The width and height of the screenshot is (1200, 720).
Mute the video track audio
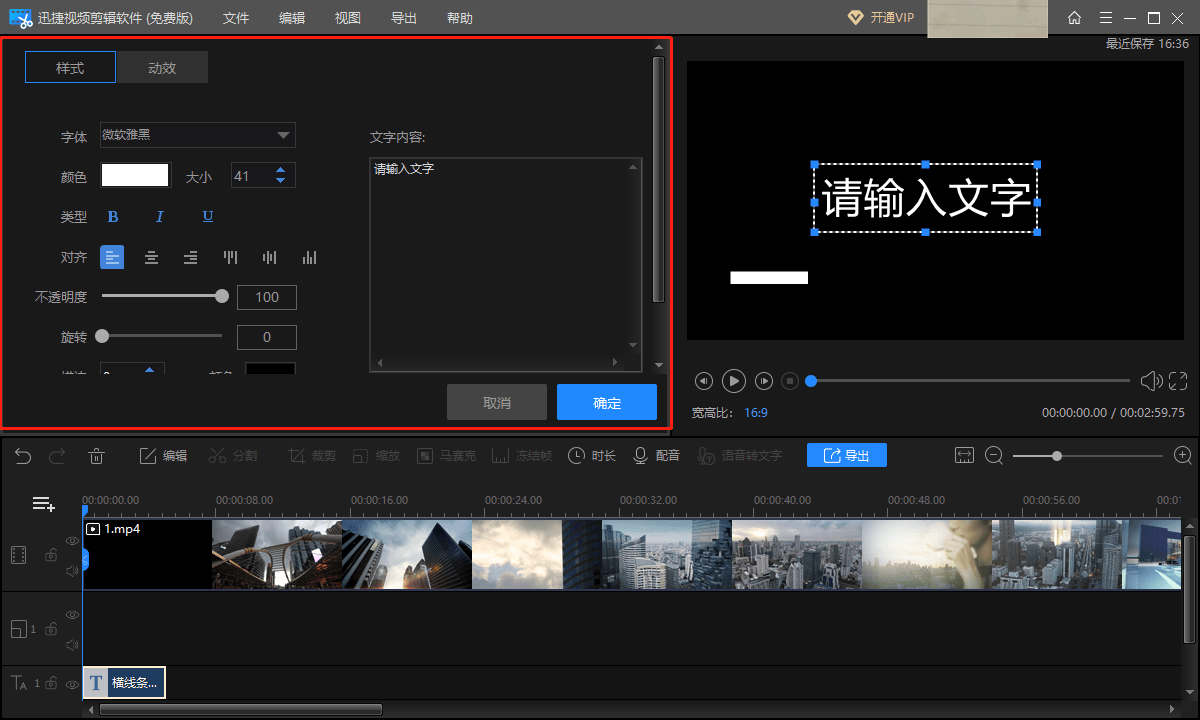(x=72, y=571)
